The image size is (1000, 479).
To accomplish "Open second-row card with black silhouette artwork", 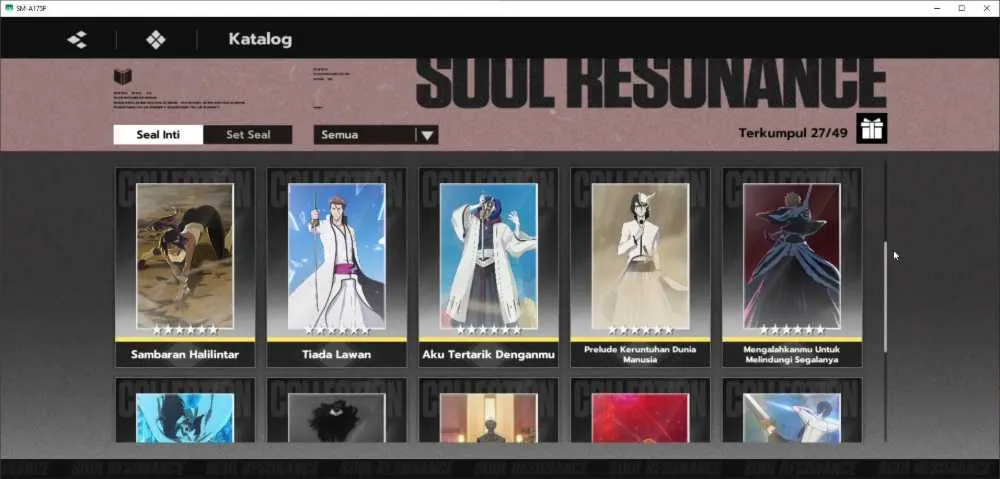I will [337, 410].
